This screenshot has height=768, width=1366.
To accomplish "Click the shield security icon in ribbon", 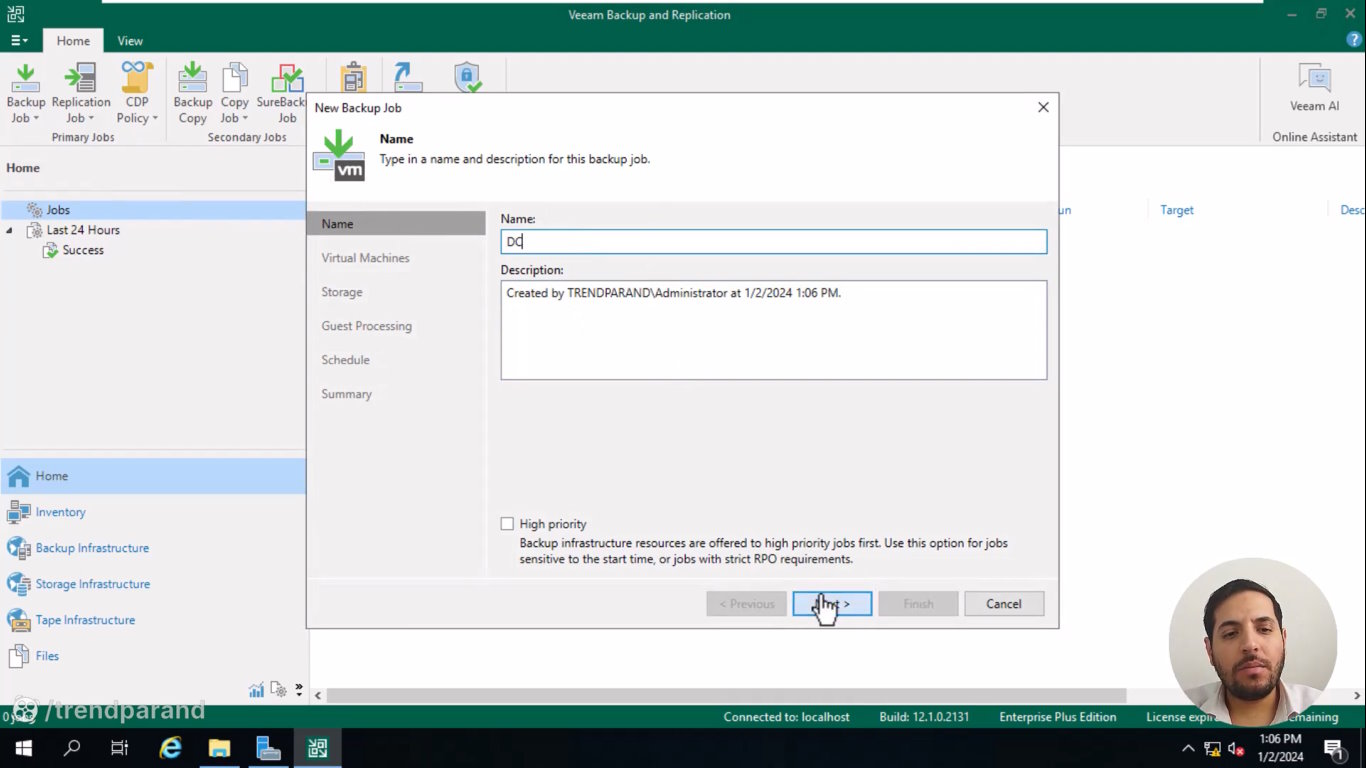I will click(x=467, y=77).
